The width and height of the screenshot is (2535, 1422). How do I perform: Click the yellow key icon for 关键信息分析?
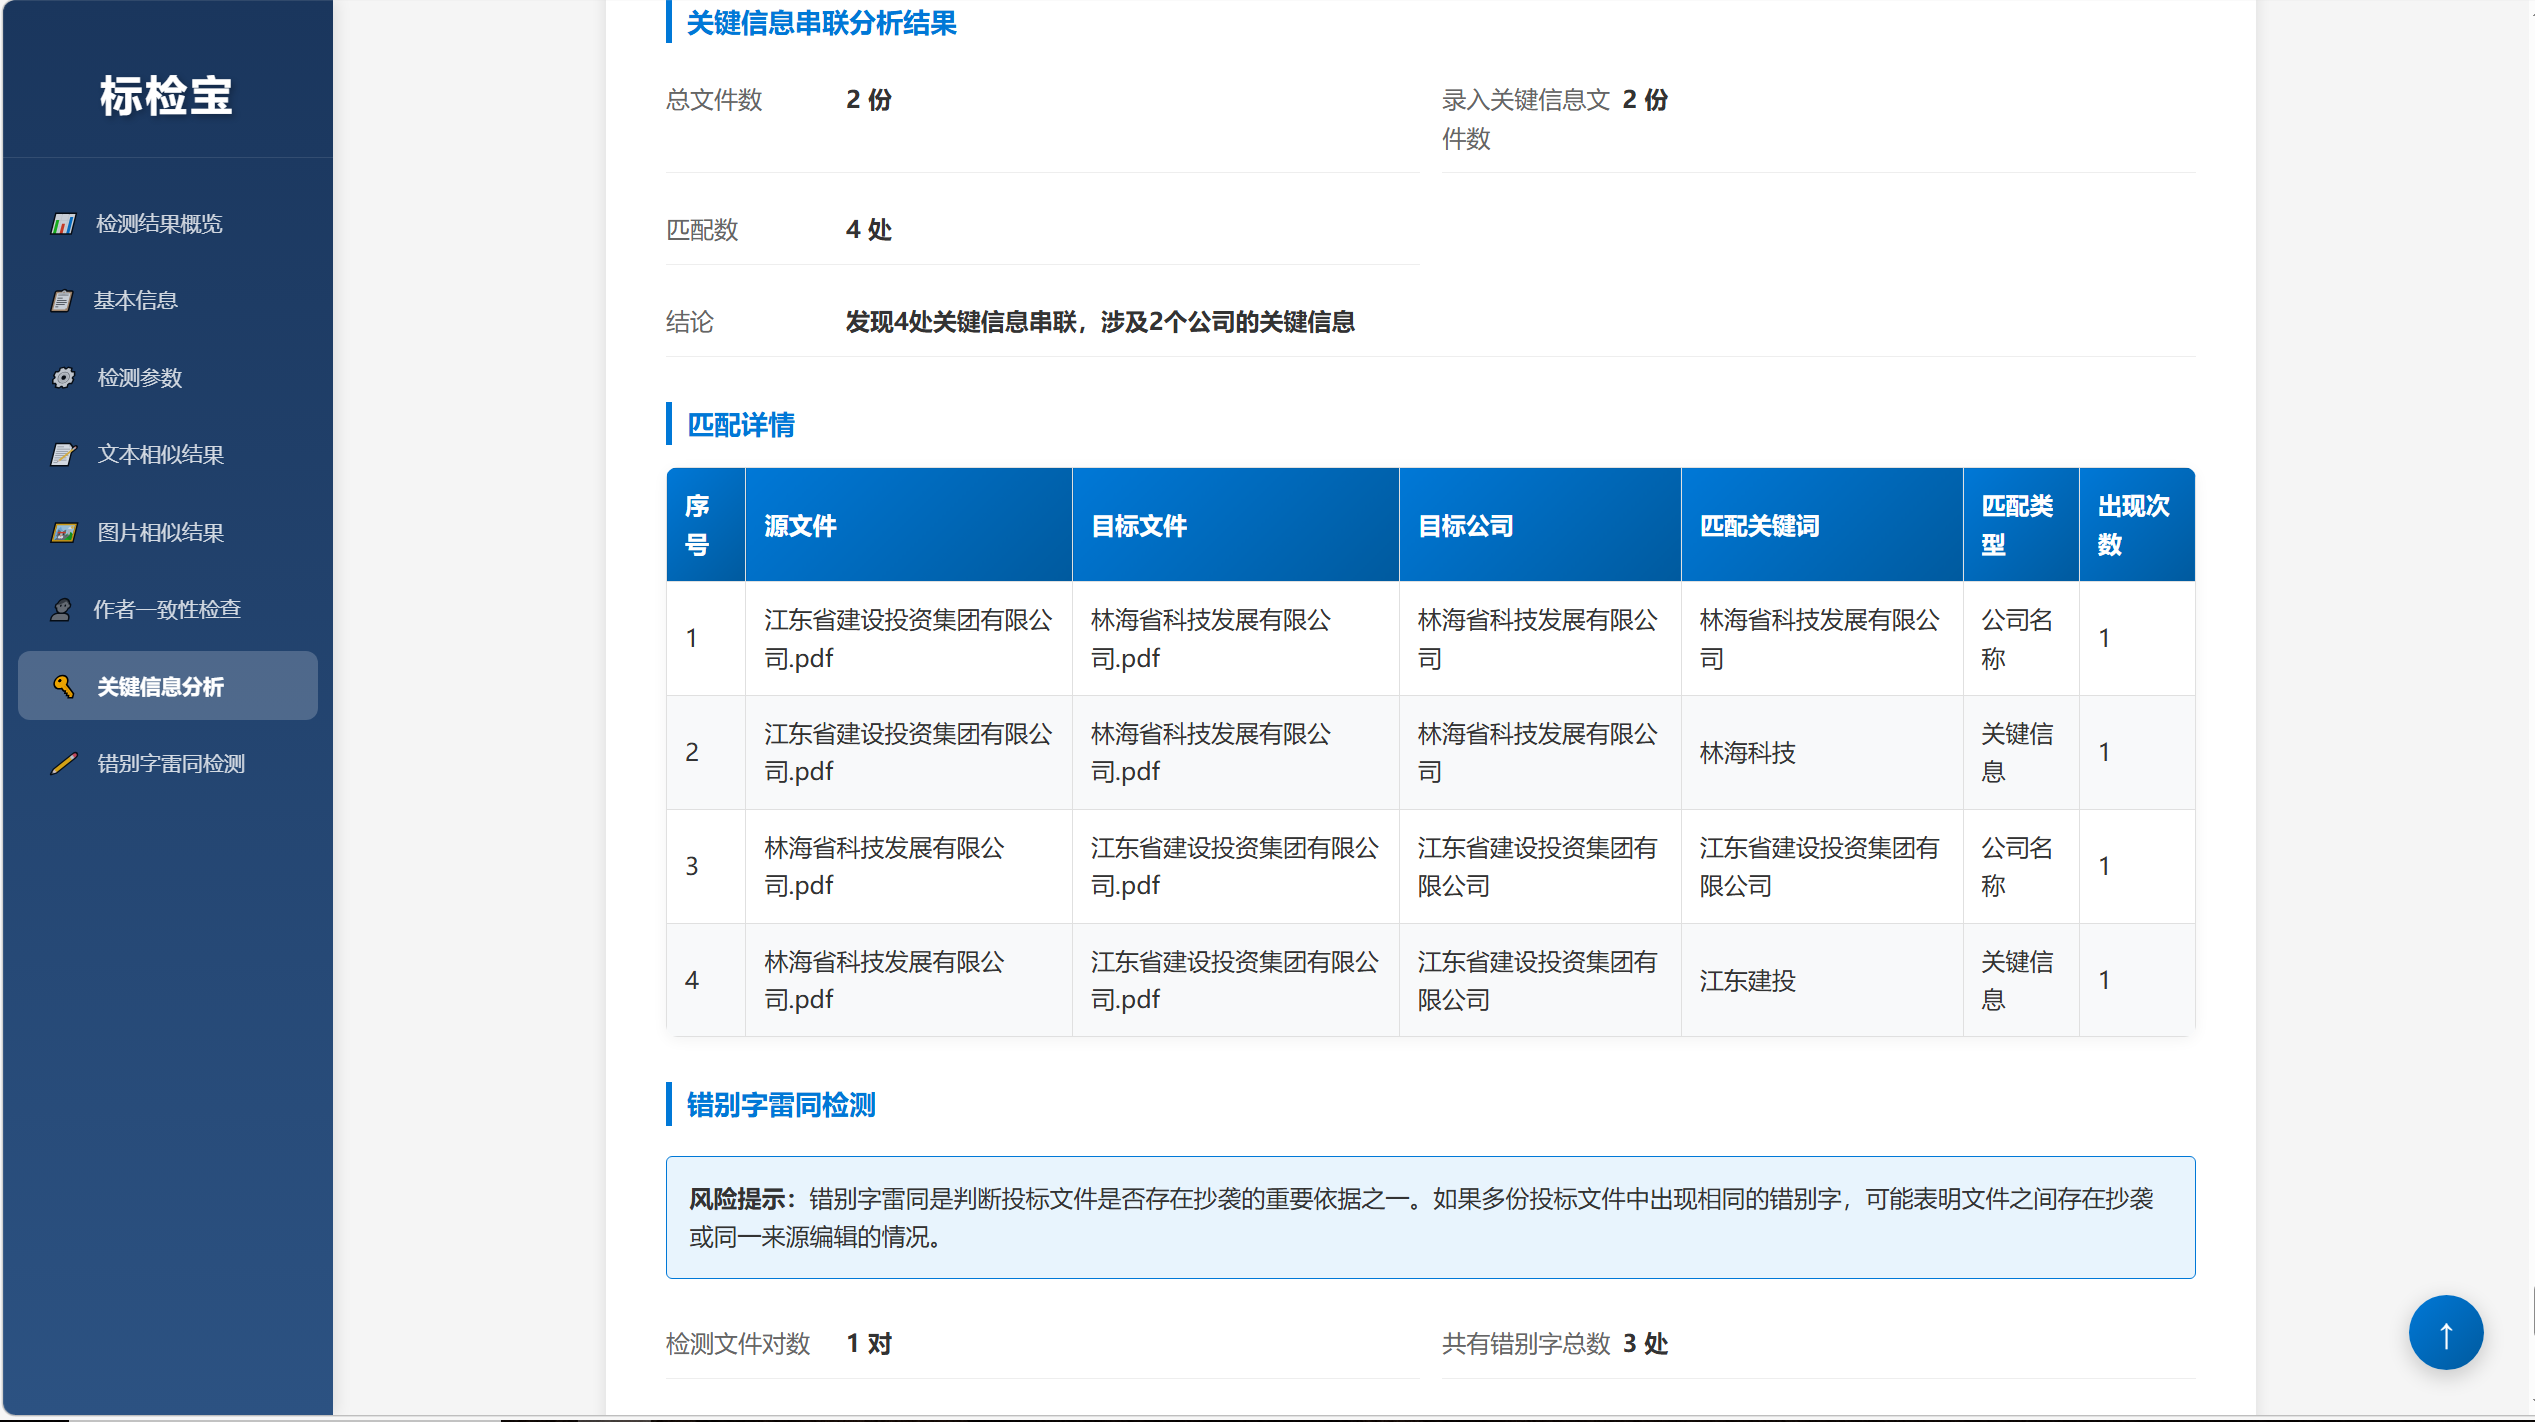(62, 687)
